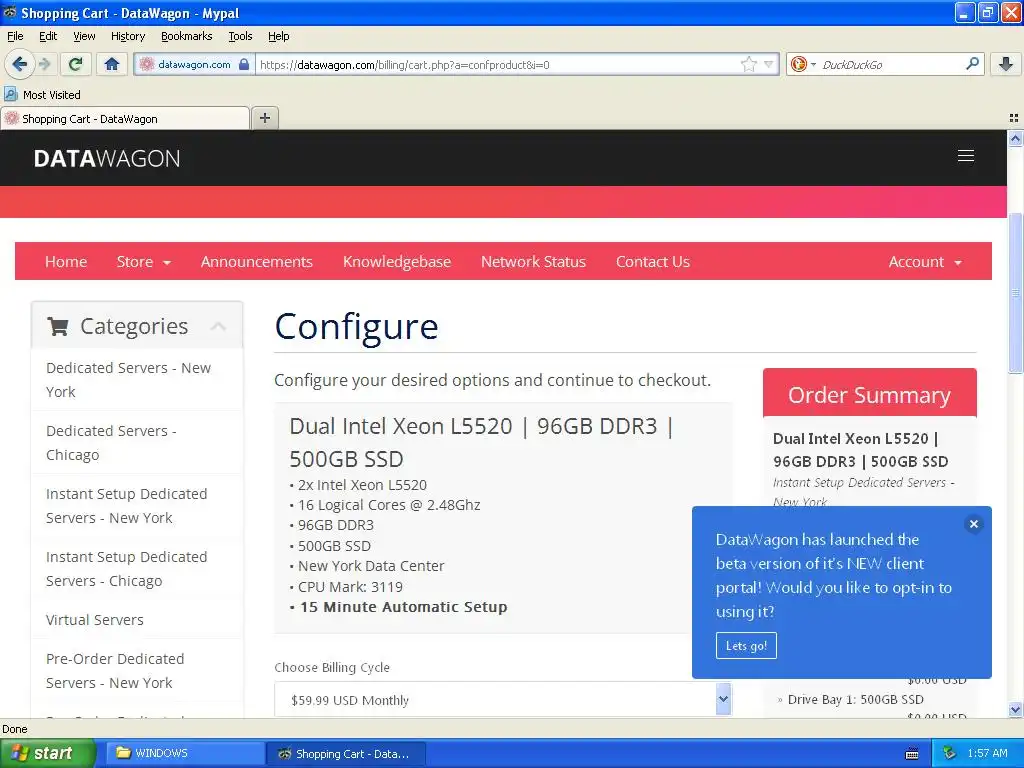Open the Most Visited bookmarks icon
Screen dimensions: 1024x768
tap(10, 94)
